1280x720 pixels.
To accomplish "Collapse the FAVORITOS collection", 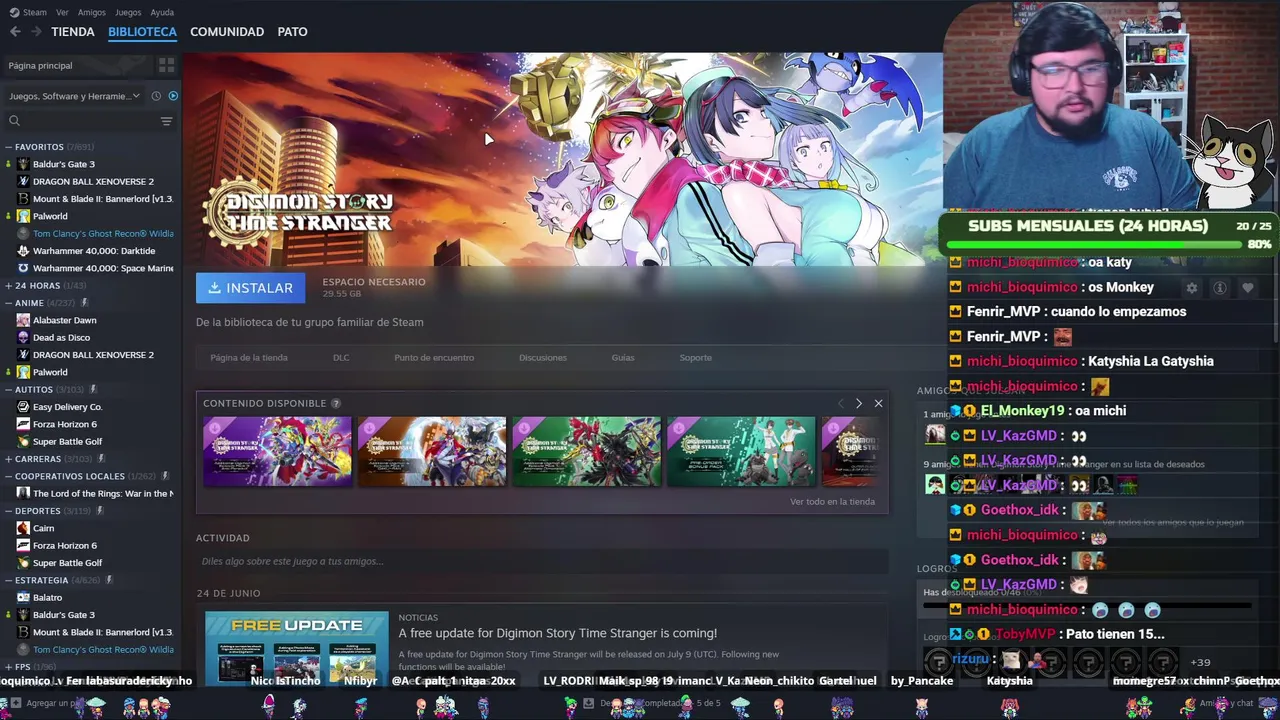I will tap(9, 147).
